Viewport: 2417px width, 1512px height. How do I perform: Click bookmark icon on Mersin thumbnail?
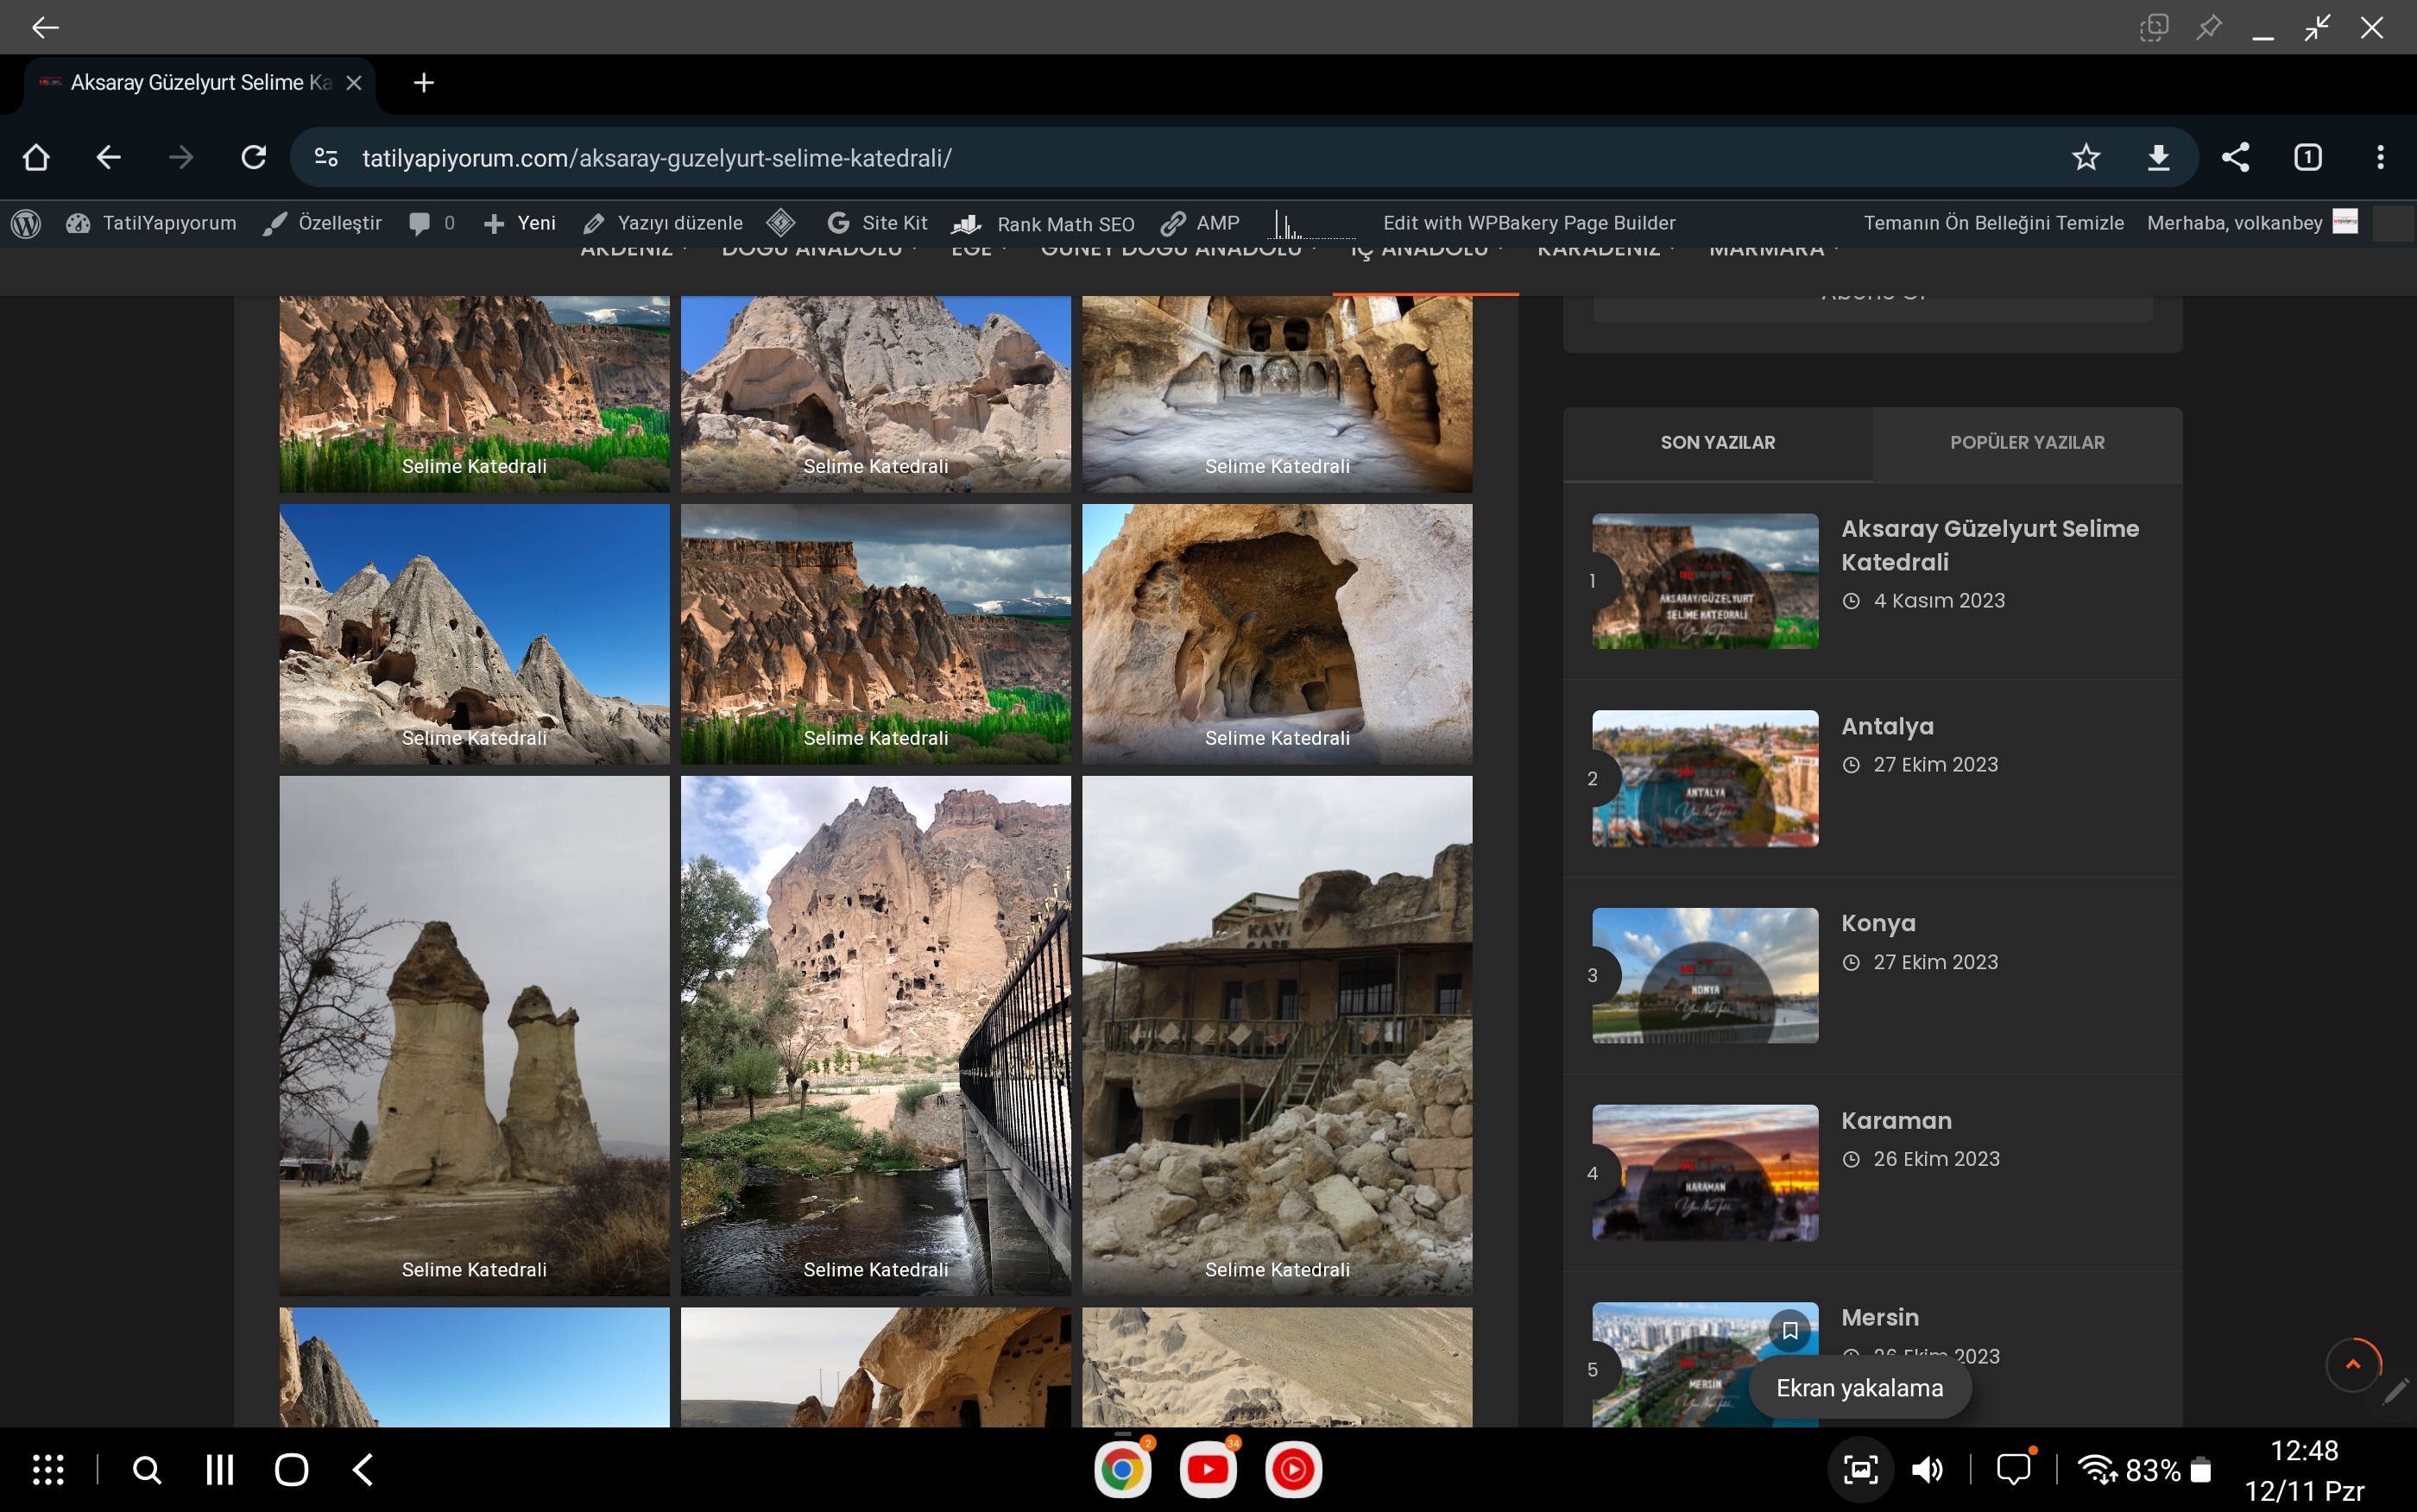(1790, 1330)
